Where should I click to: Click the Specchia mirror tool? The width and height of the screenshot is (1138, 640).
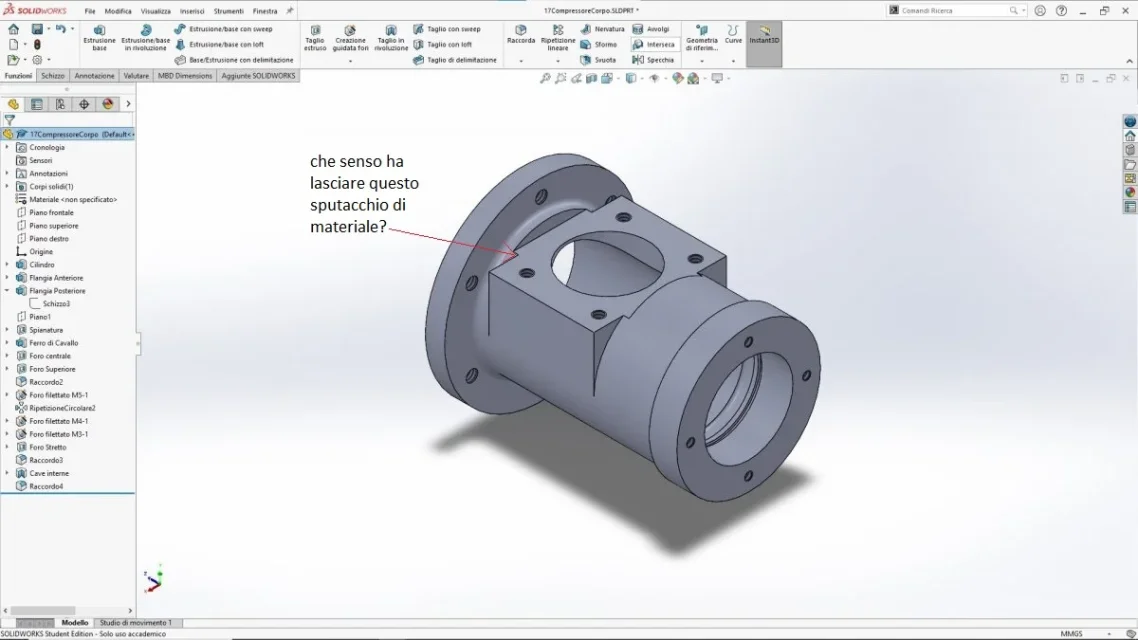(654, 60)
